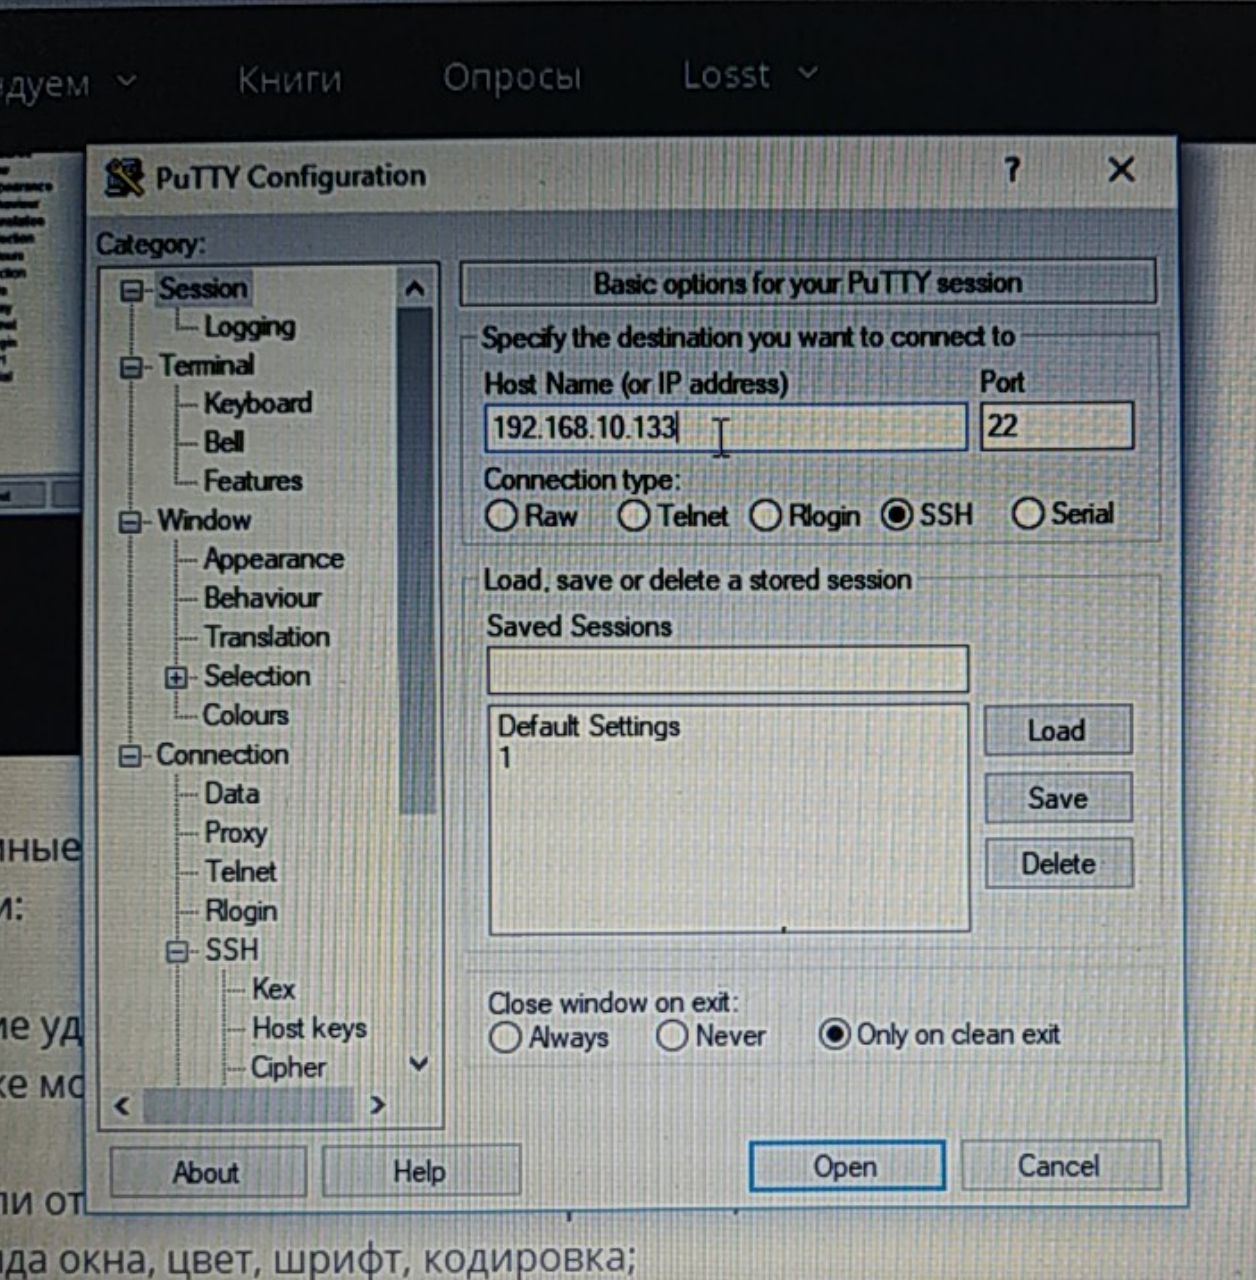1256x1280 pixels.
Task: Click the About button
Action: [207, 1172]
